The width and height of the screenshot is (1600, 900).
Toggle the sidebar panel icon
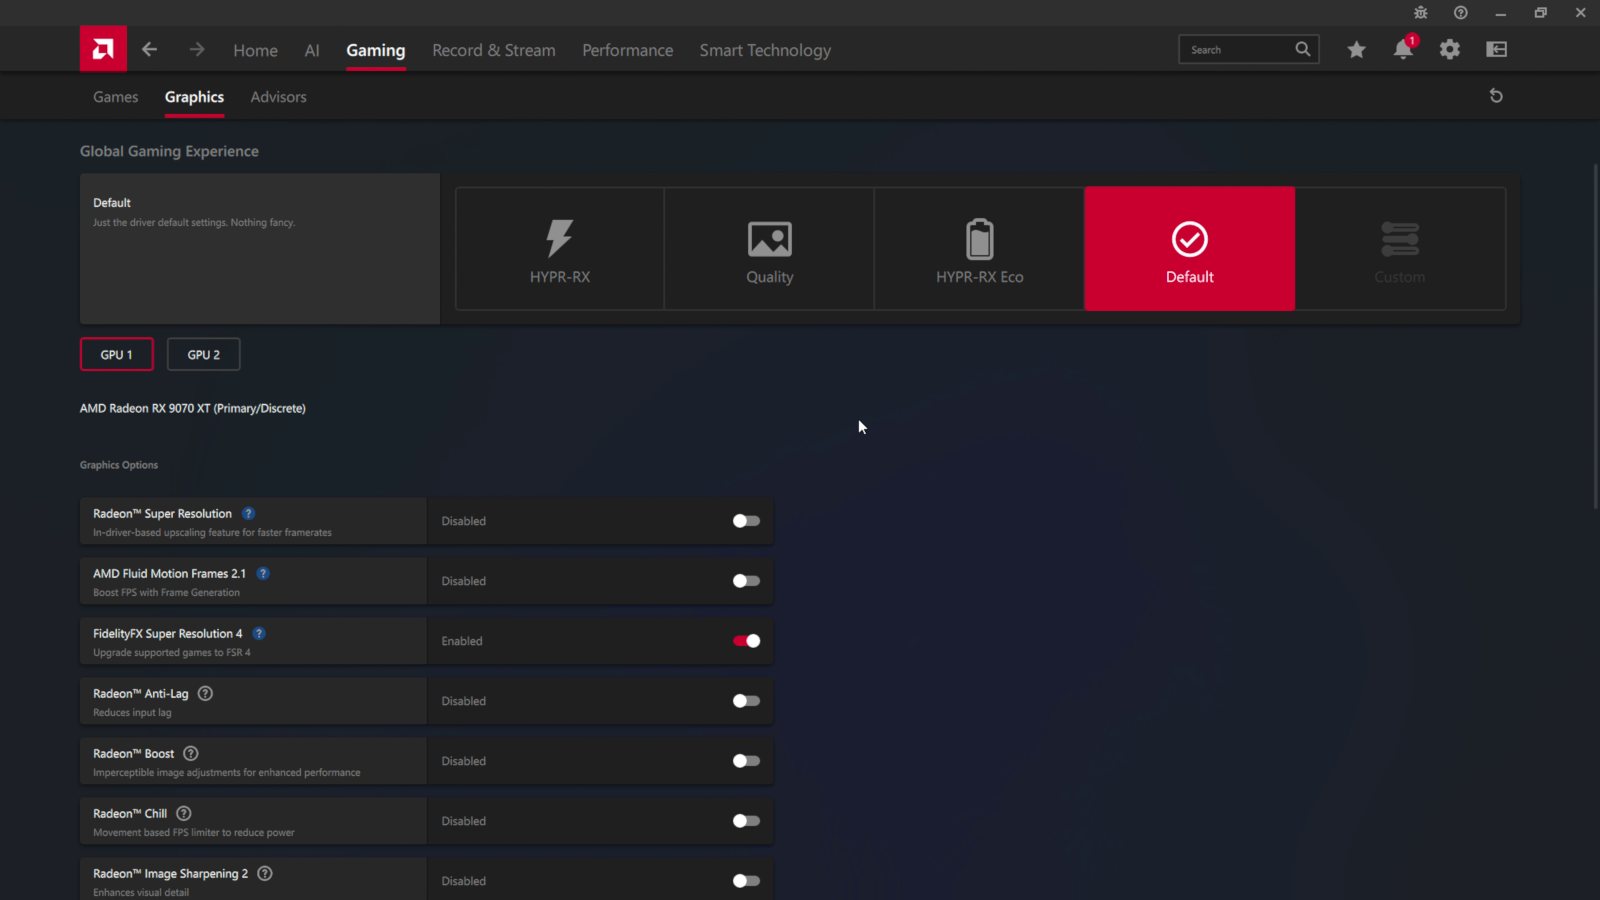[1496, 50]
